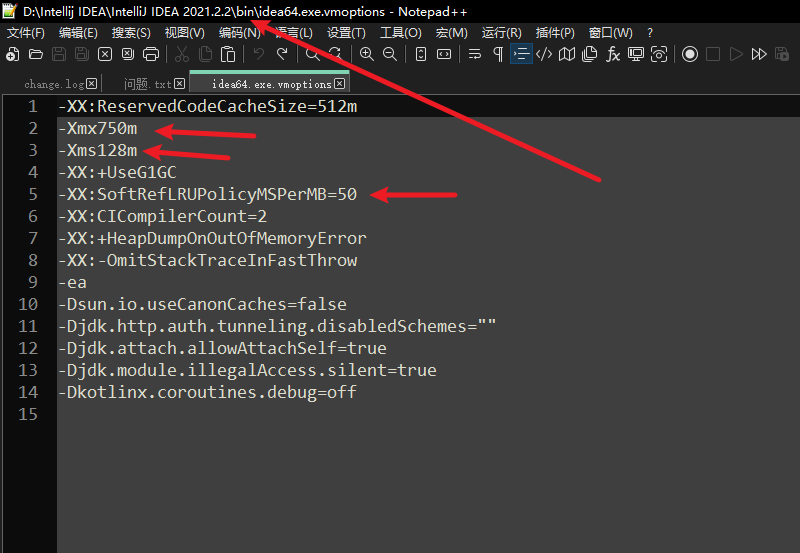The width and height of the screenshot is (800, 553).
Task: Open the 设置(T) menu
Action: tap(346, 33)
